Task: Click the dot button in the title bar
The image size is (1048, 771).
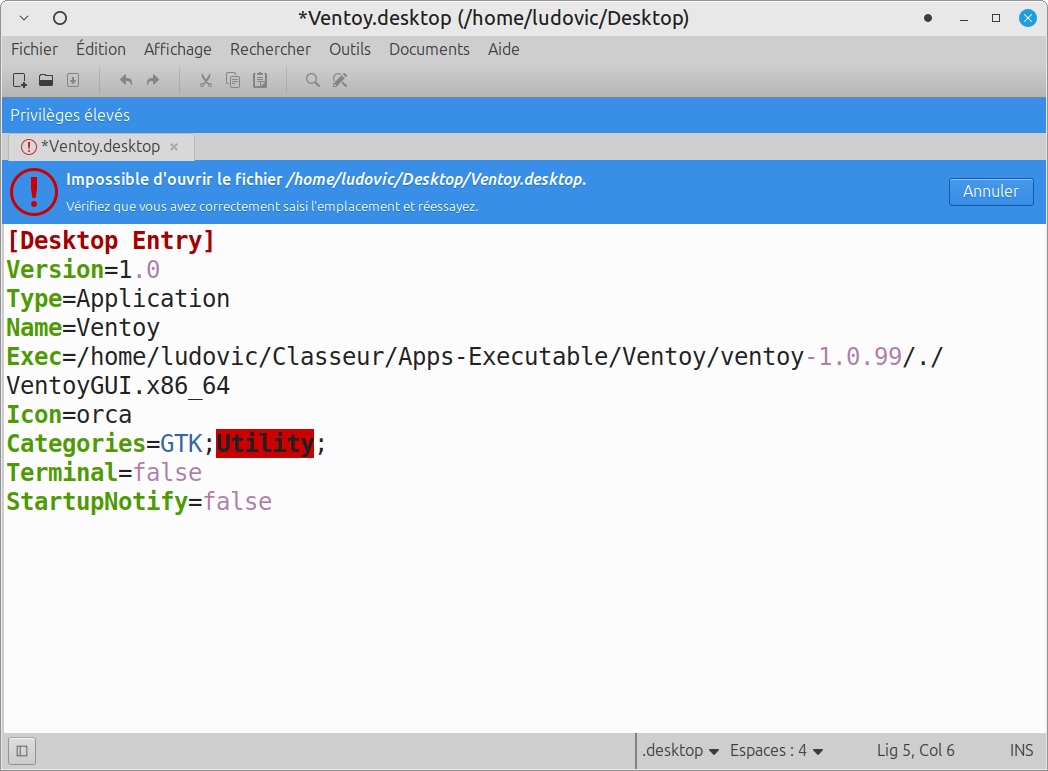Action: tap(928, 18)
